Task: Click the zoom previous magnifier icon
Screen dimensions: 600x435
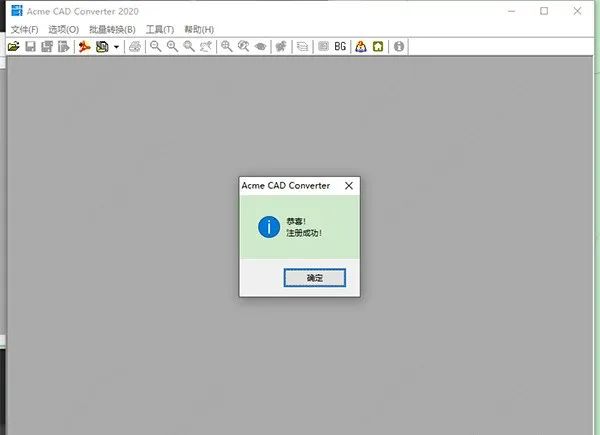Action: point(243,47)
